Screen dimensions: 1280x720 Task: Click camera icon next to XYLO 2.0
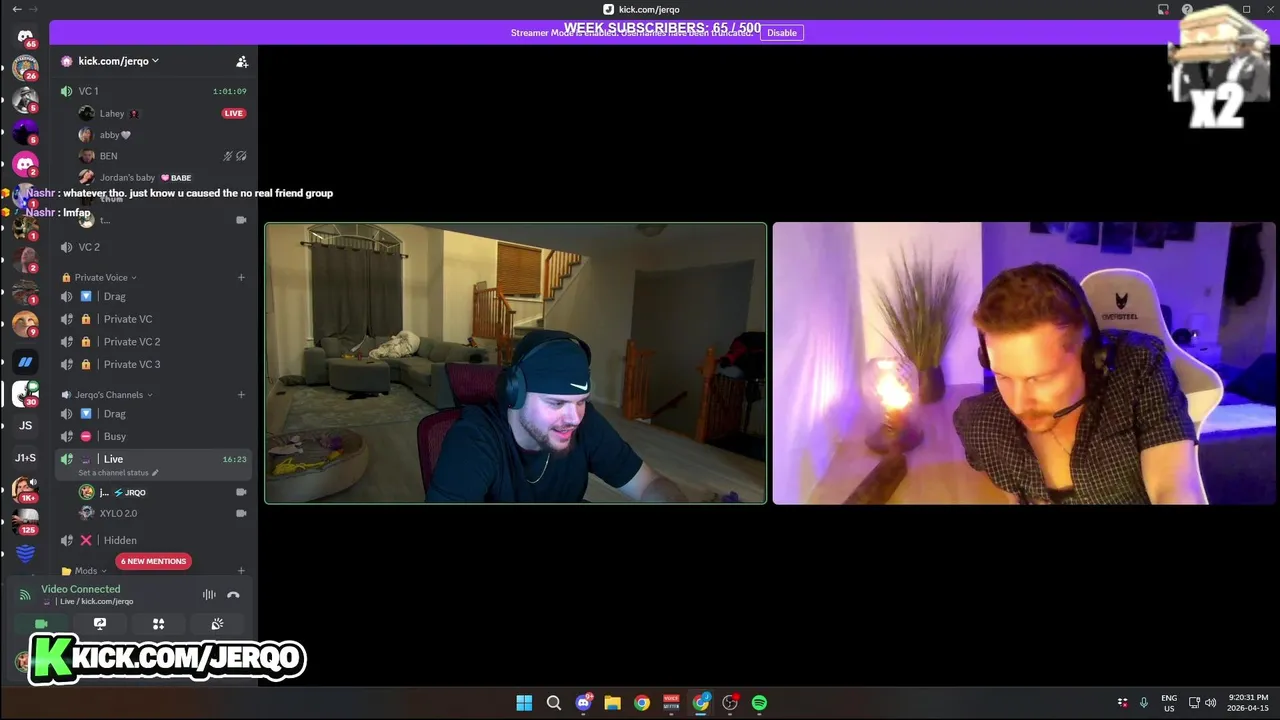point(241,513)
